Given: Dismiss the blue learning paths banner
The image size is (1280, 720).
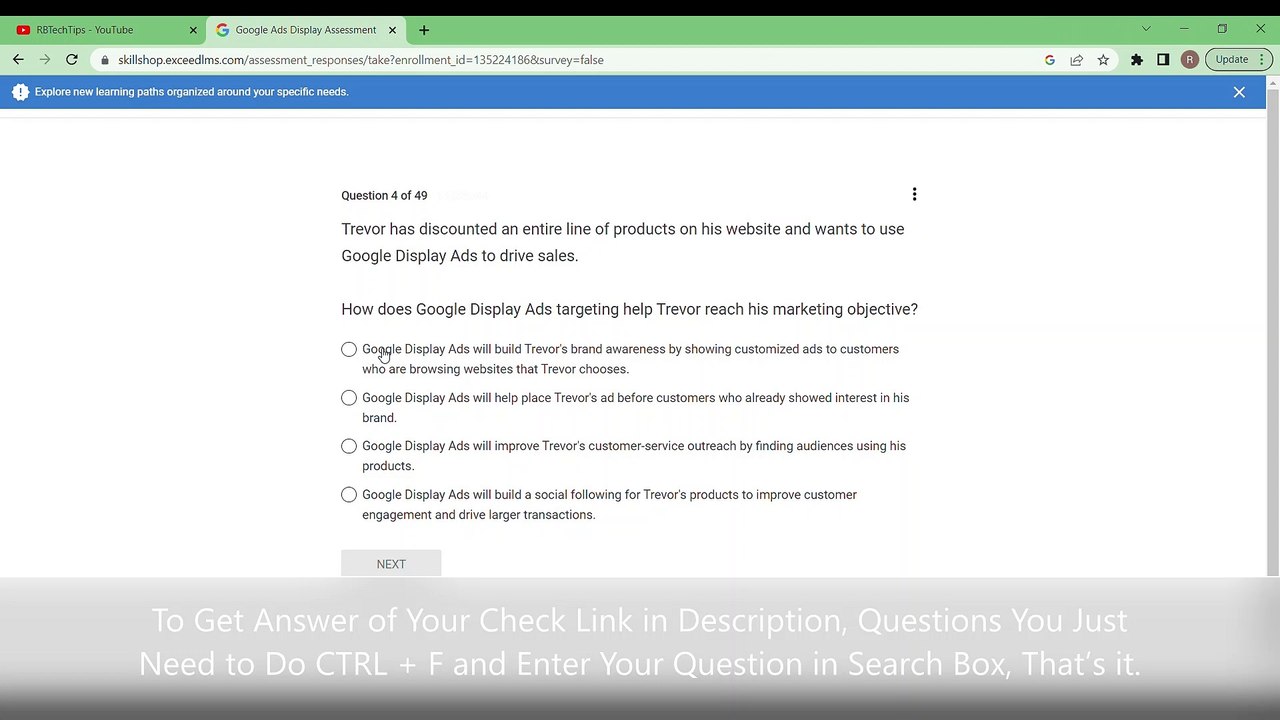Looking at the screenshot, I should click(x=1239, y=92).
